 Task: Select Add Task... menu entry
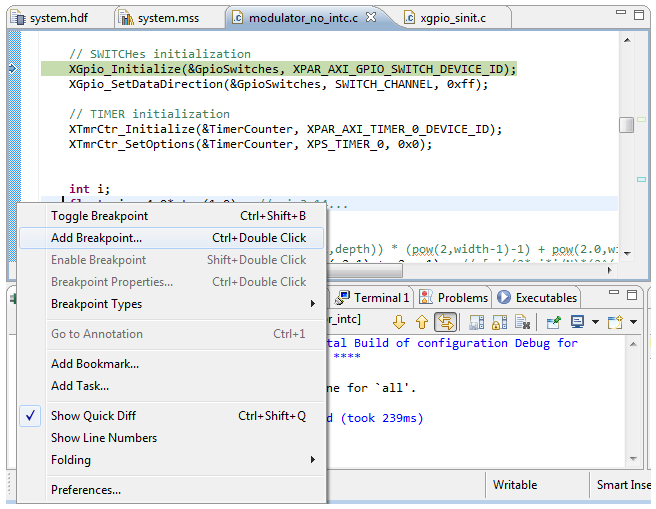click(172, 386)
